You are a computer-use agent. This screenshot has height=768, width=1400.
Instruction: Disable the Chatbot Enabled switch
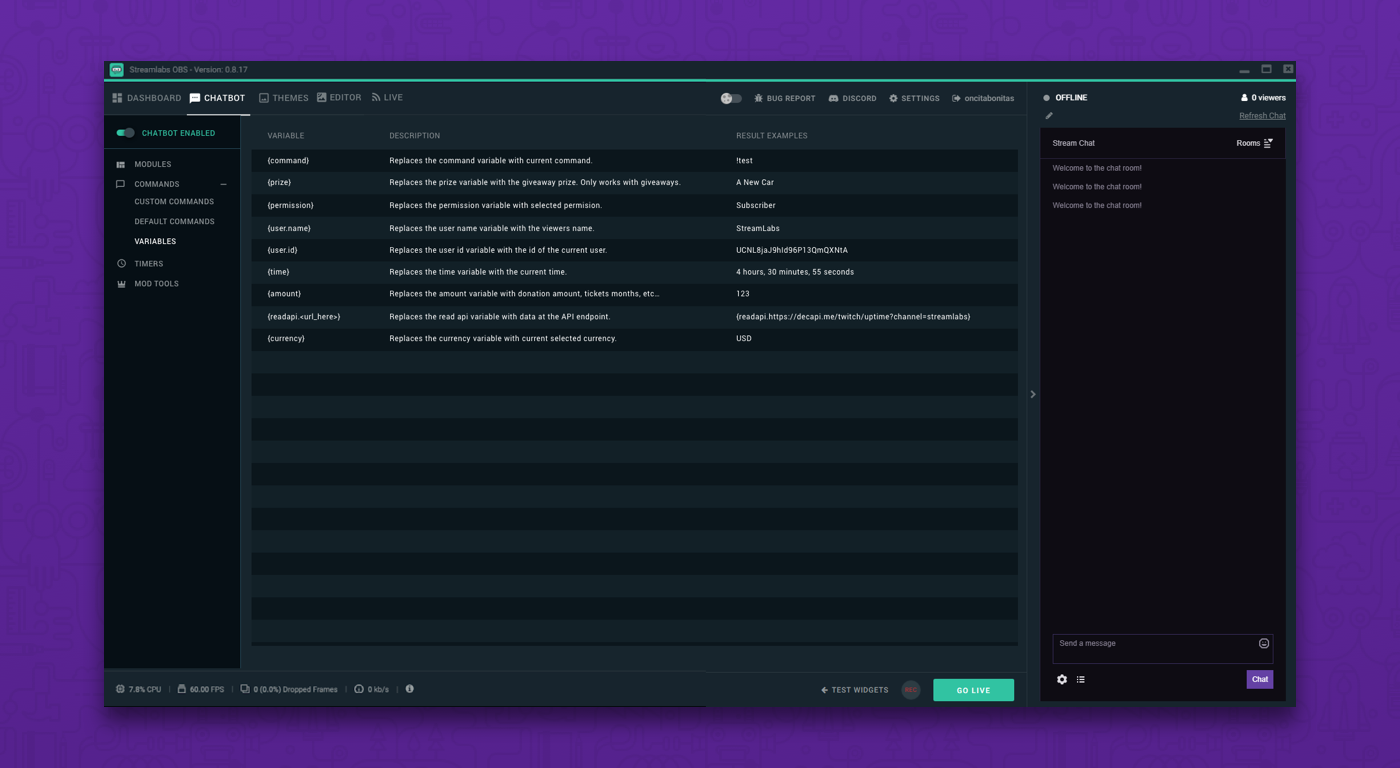pos(125,133)
